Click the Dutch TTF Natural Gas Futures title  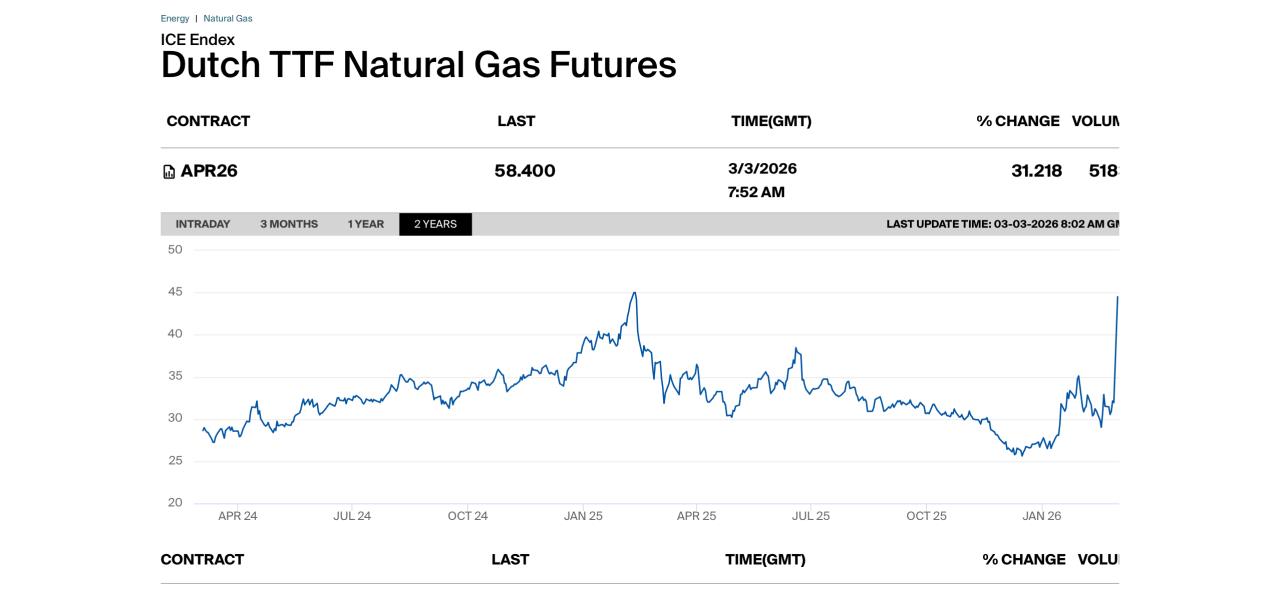coord(418,65)
